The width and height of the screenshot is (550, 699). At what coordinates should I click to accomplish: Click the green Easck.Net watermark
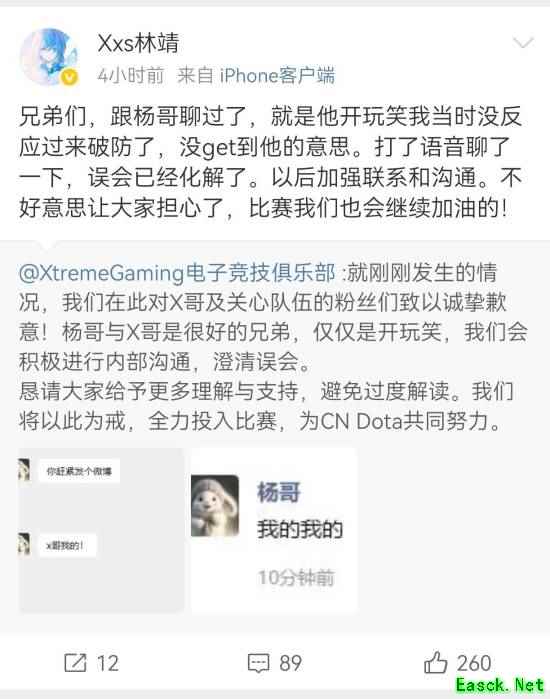click(500, 685)
